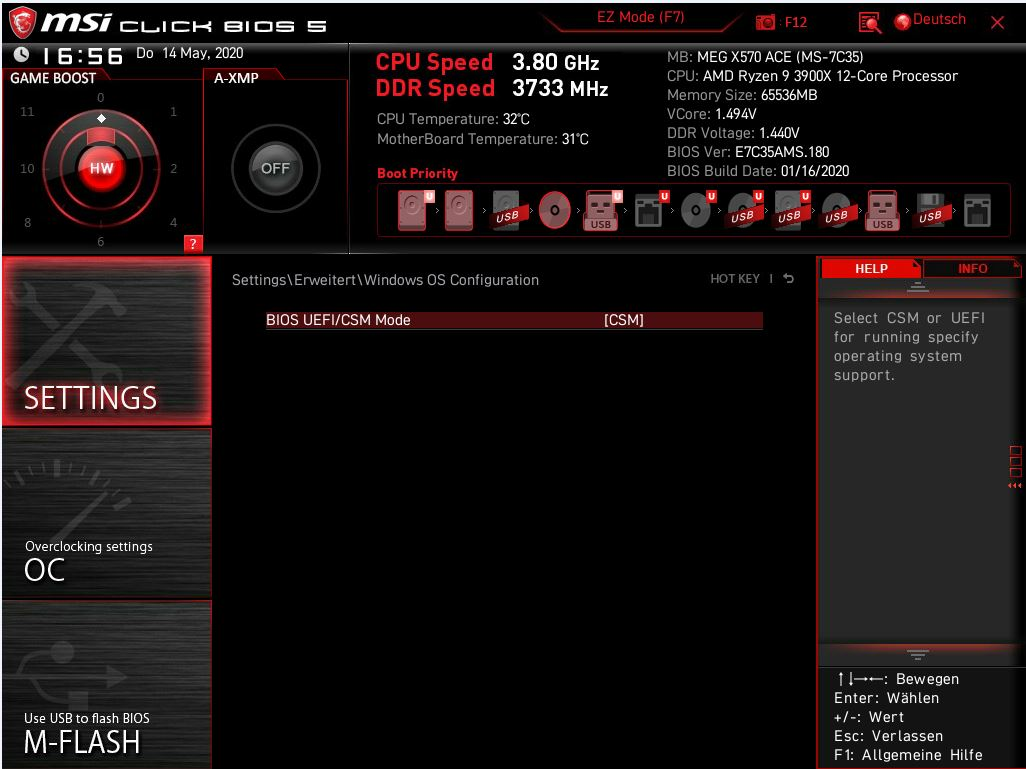Open the BIOS search magnifier icon
This screenshot has width=1026, height=769.
(870, 23)
